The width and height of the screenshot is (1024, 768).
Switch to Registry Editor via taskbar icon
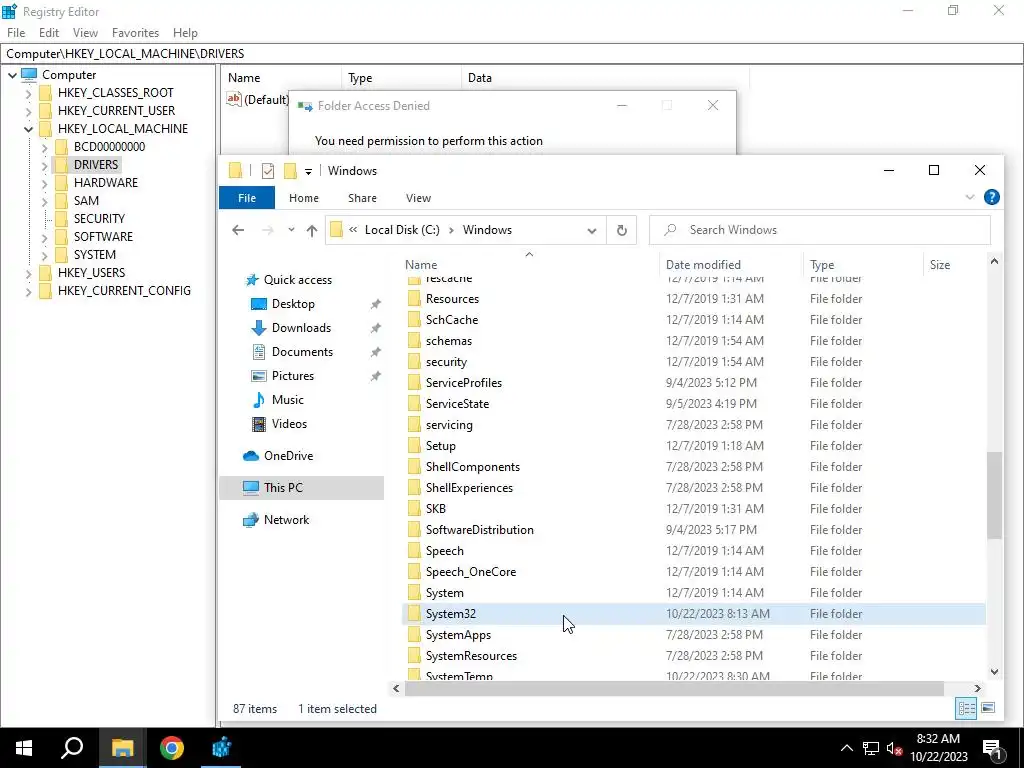click(x=221, y=748)
